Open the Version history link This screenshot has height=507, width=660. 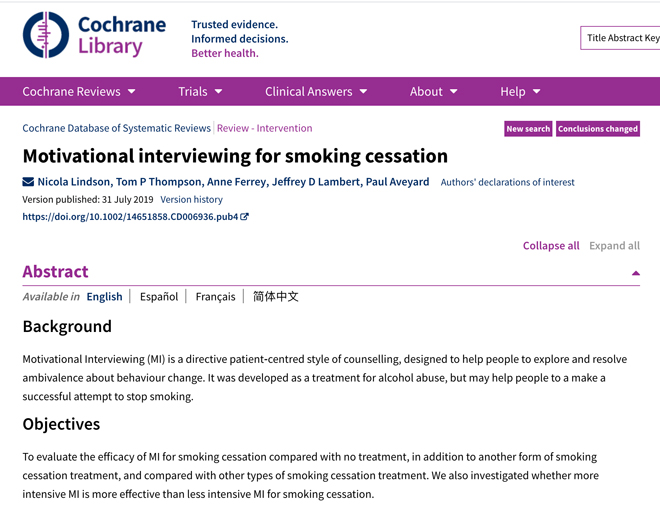(192, 199)
